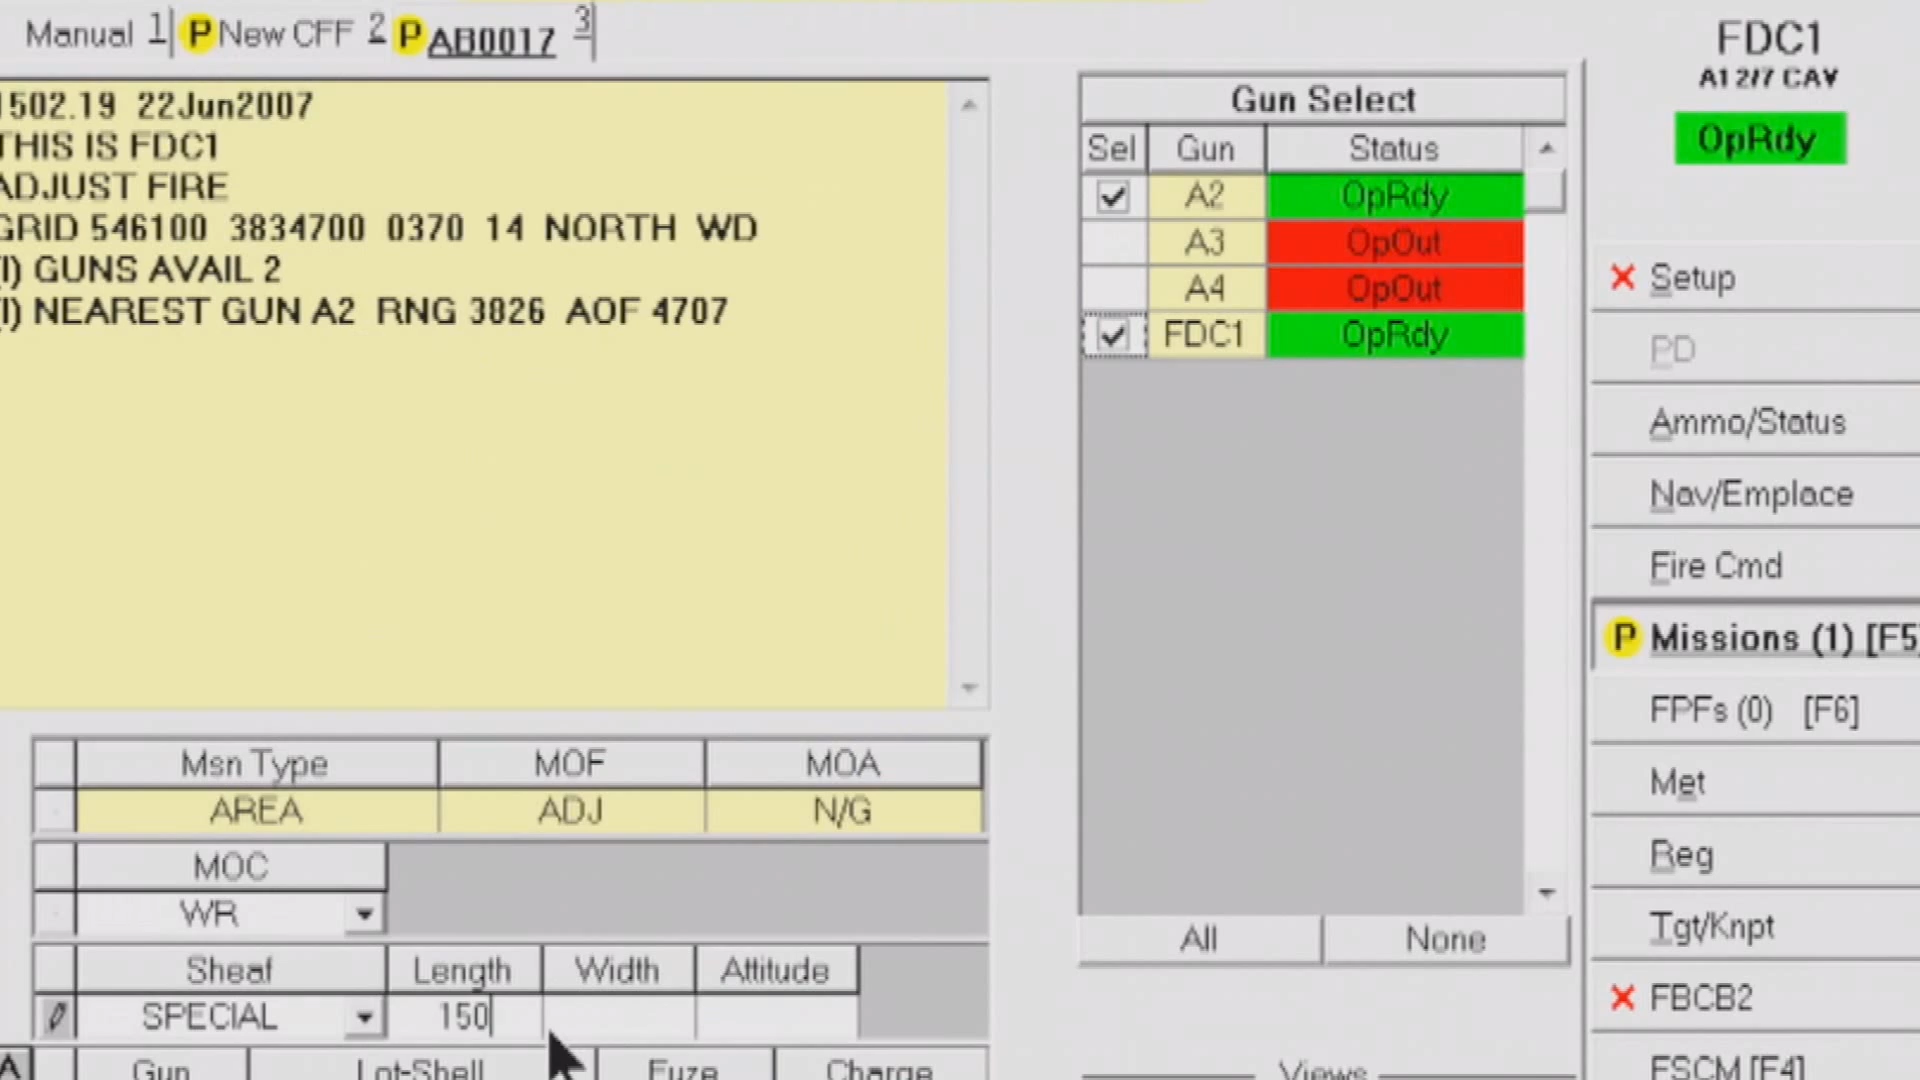Click the A2 gun name cell
The image size is (1920, 1080).
tap(1206, 196)
